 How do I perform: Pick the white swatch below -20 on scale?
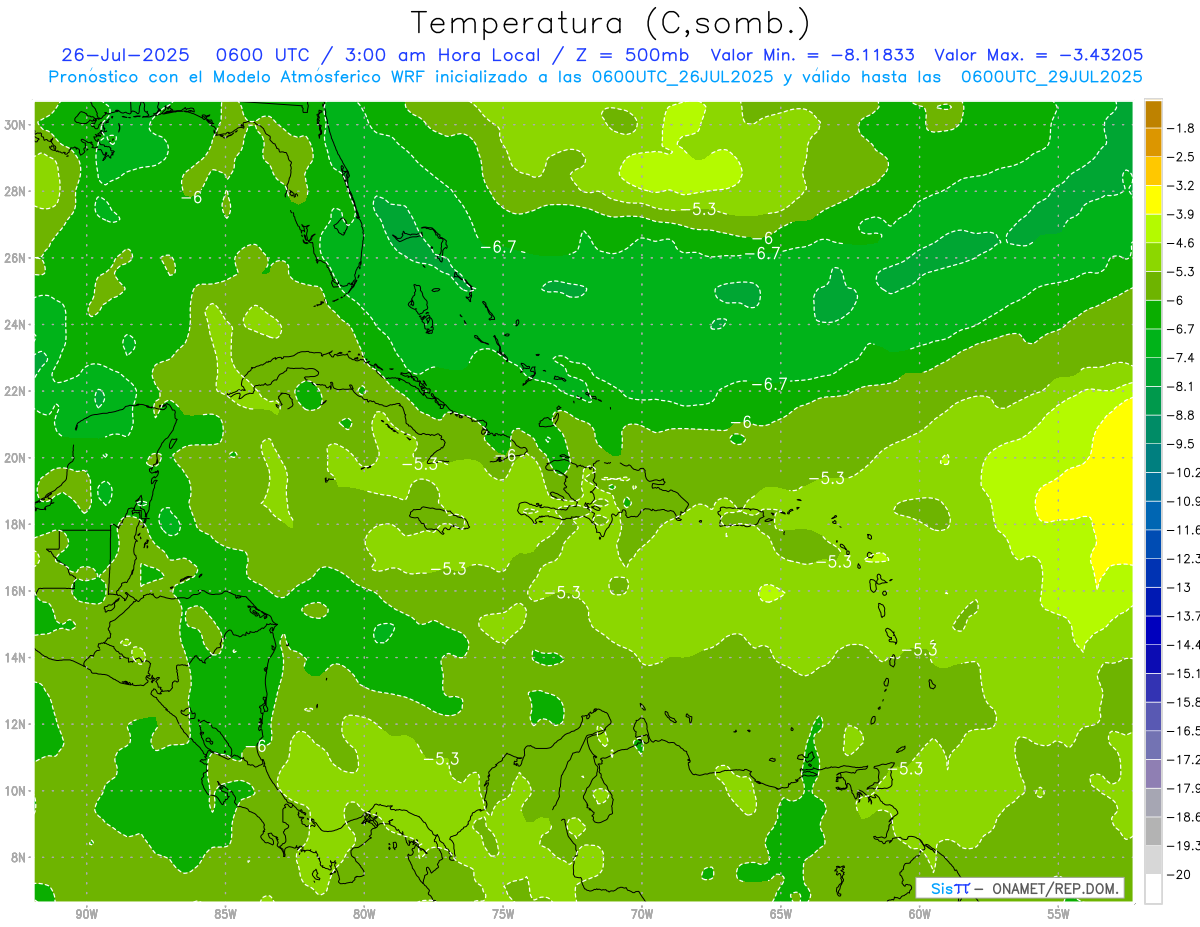pyautogui.click(x=1153, y=889)
